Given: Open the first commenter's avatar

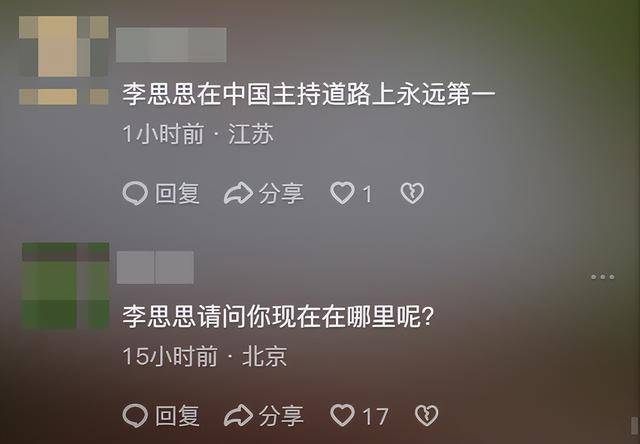Looking at the screenshot, I should pyautogui.click(x=64, y=60).
